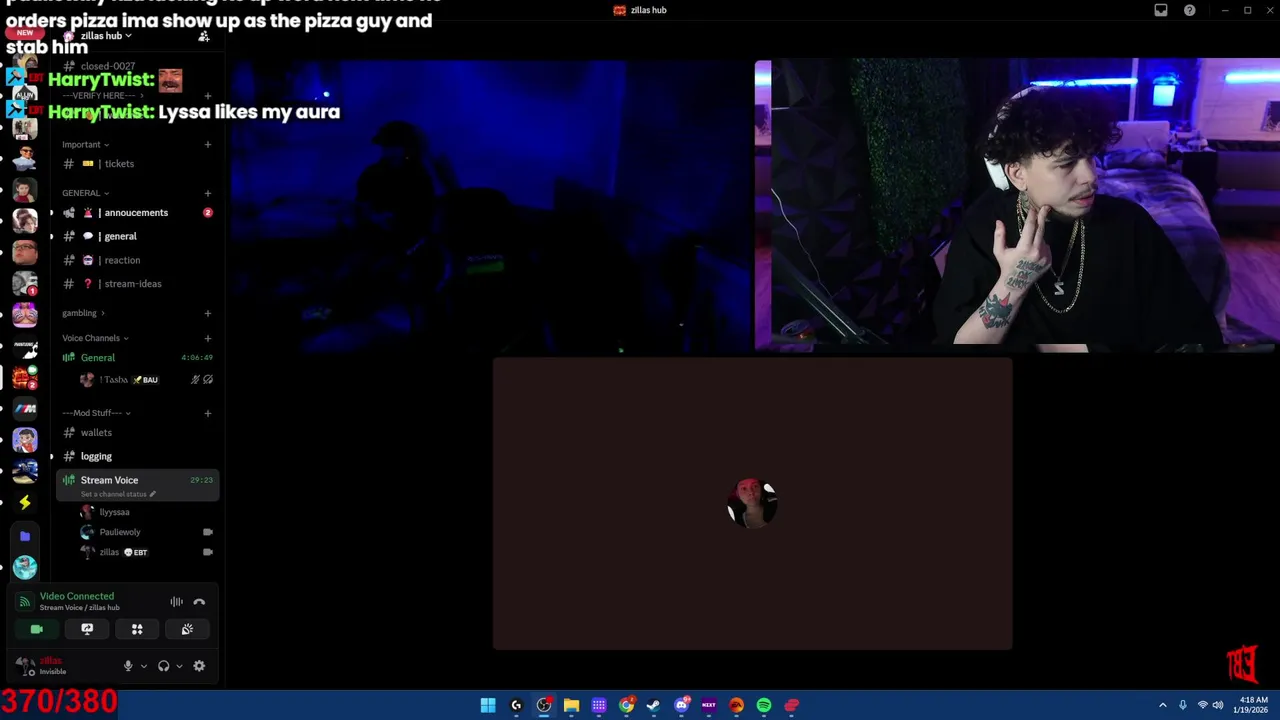The image size is (1280, 720).
Task: Turn off the camera button
Action: coord(37,629)
